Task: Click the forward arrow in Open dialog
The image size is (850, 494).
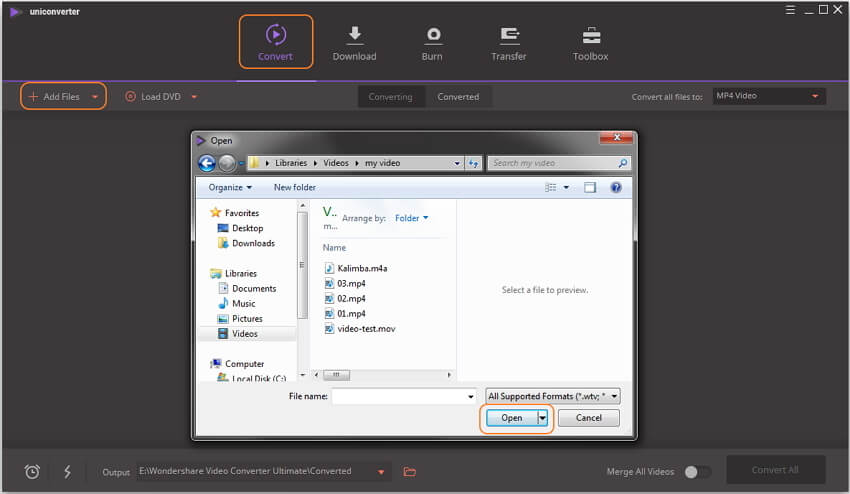Action: click(227, 163)
